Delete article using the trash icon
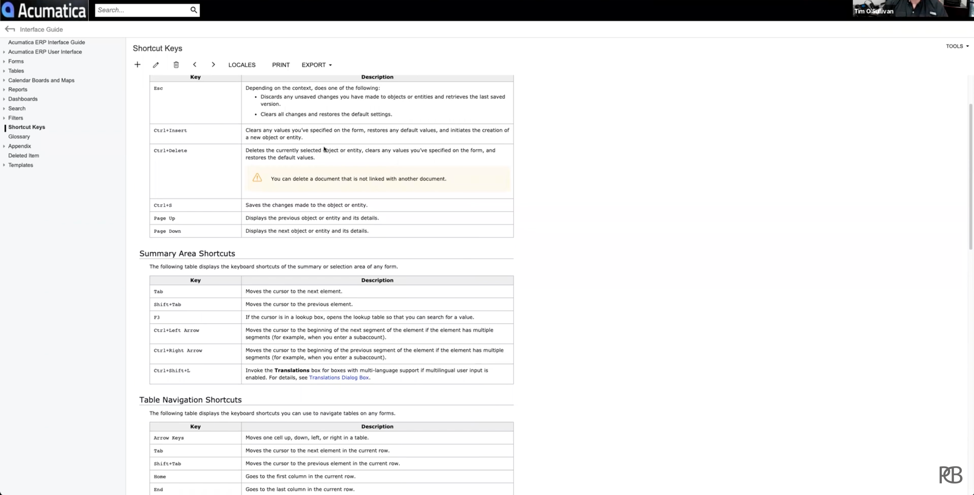Viewport: 974px width, 495px height. 176,65
